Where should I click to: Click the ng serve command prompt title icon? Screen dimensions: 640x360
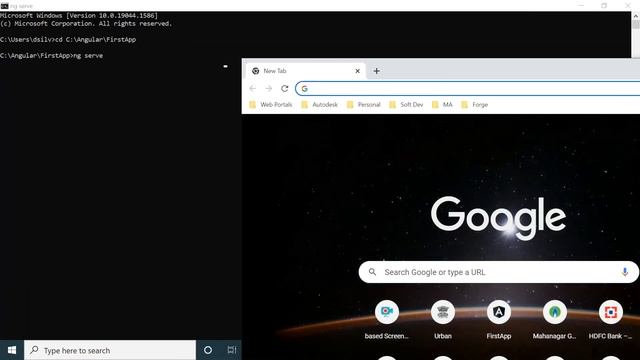tap(4, 6)
